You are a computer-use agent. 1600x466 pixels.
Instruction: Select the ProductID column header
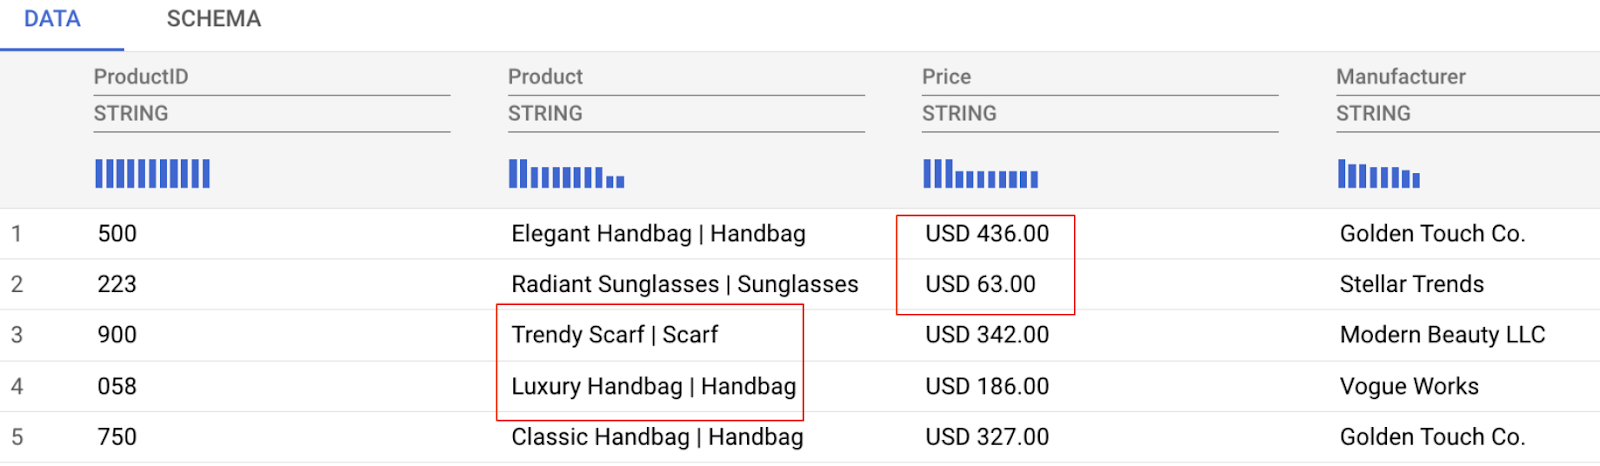tap(141, 77)
